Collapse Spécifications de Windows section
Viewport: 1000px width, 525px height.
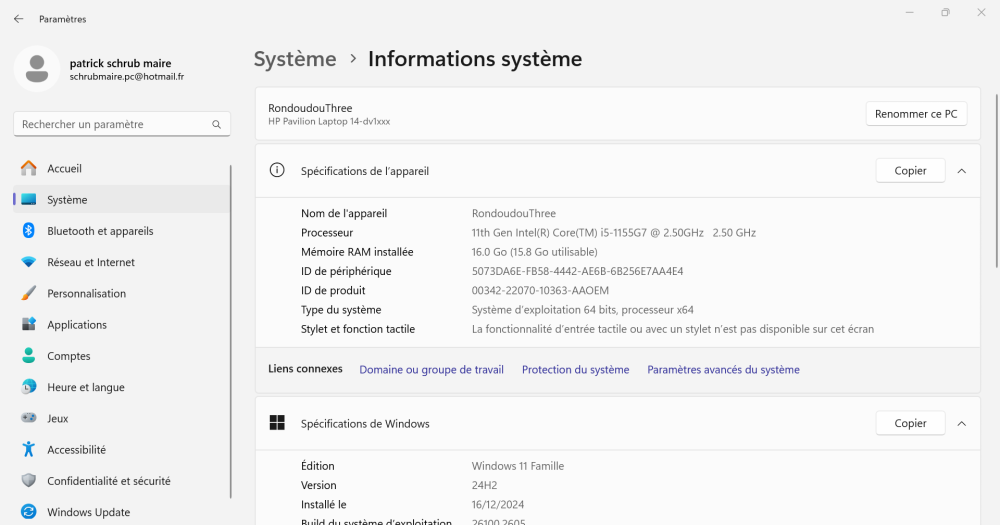click(961, 424)
